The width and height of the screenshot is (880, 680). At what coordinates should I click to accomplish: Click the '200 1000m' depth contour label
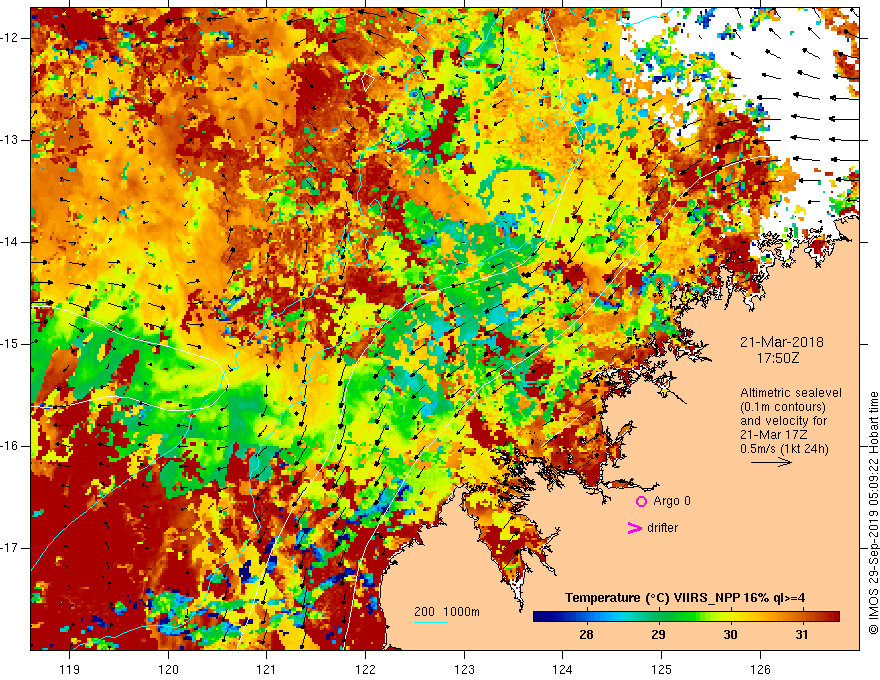tap(447, 612)
